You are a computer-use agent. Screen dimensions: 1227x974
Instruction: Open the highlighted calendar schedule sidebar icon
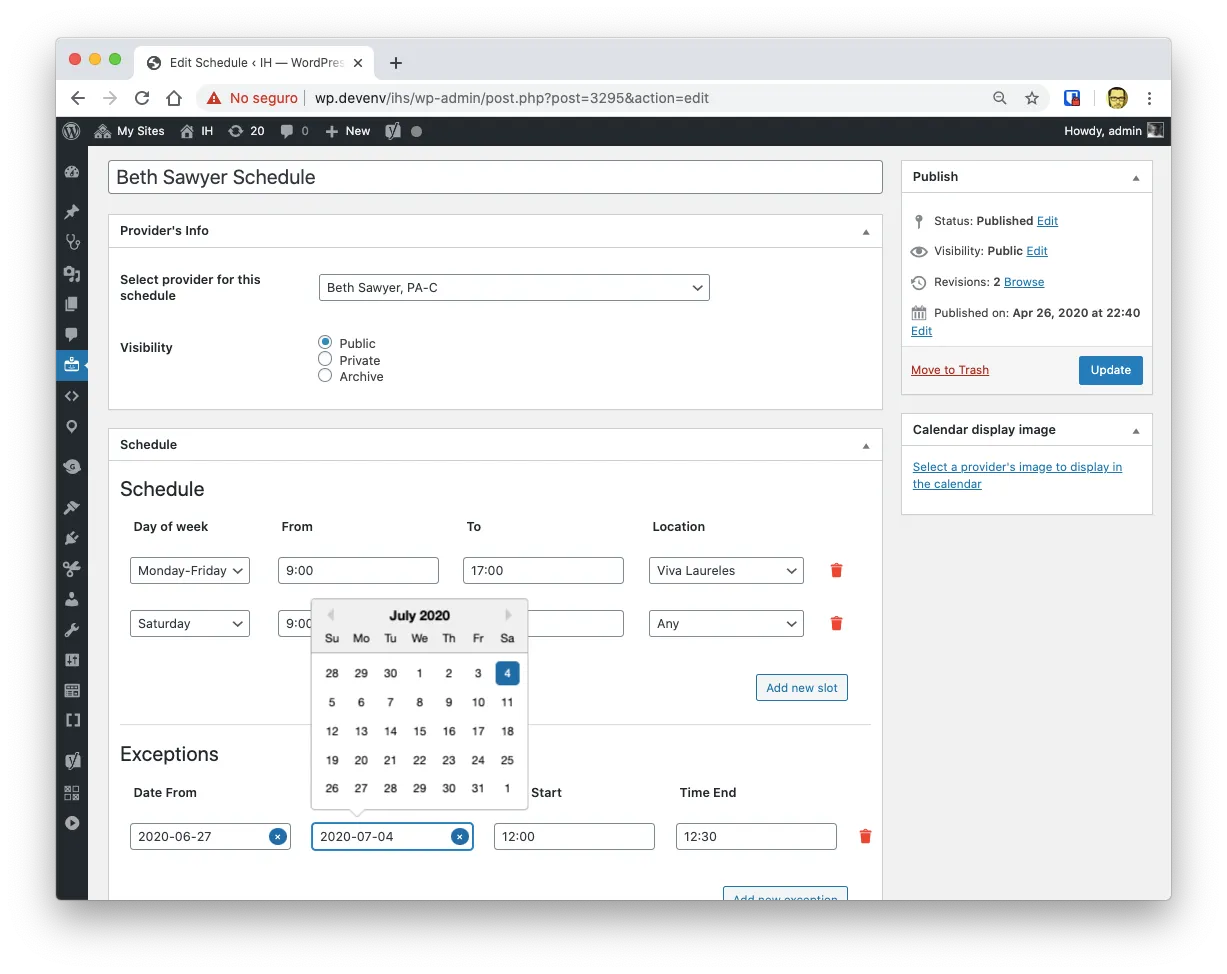point(71,365)
